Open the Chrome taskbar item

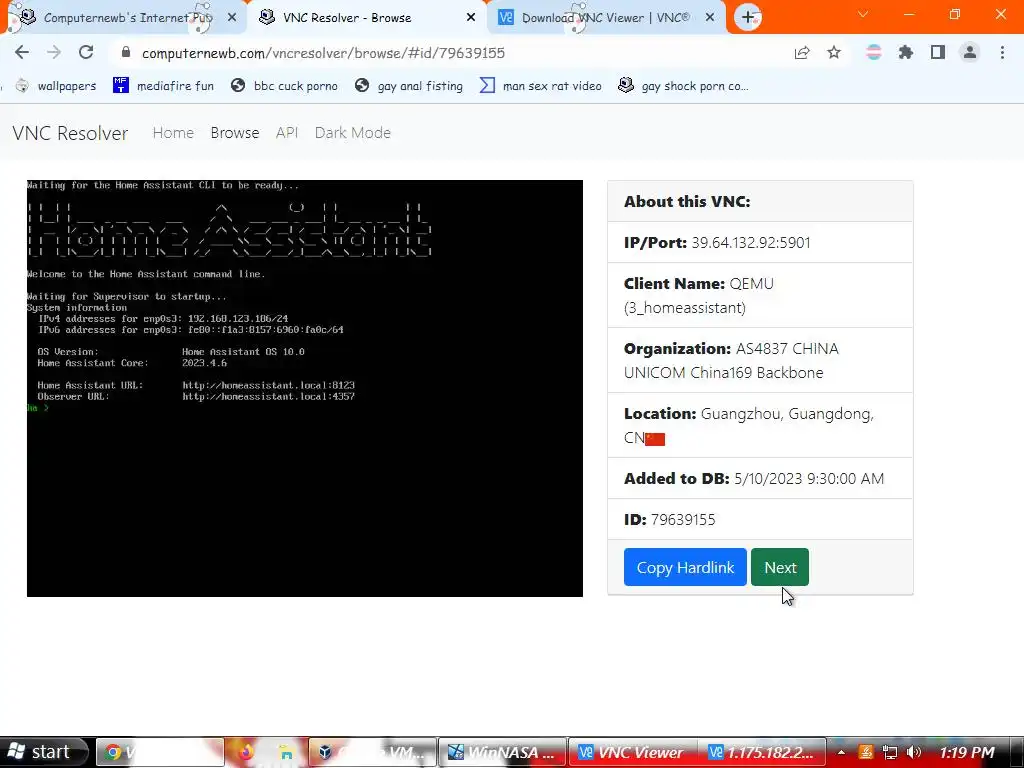pyautogui.click(x=160, y=752)
